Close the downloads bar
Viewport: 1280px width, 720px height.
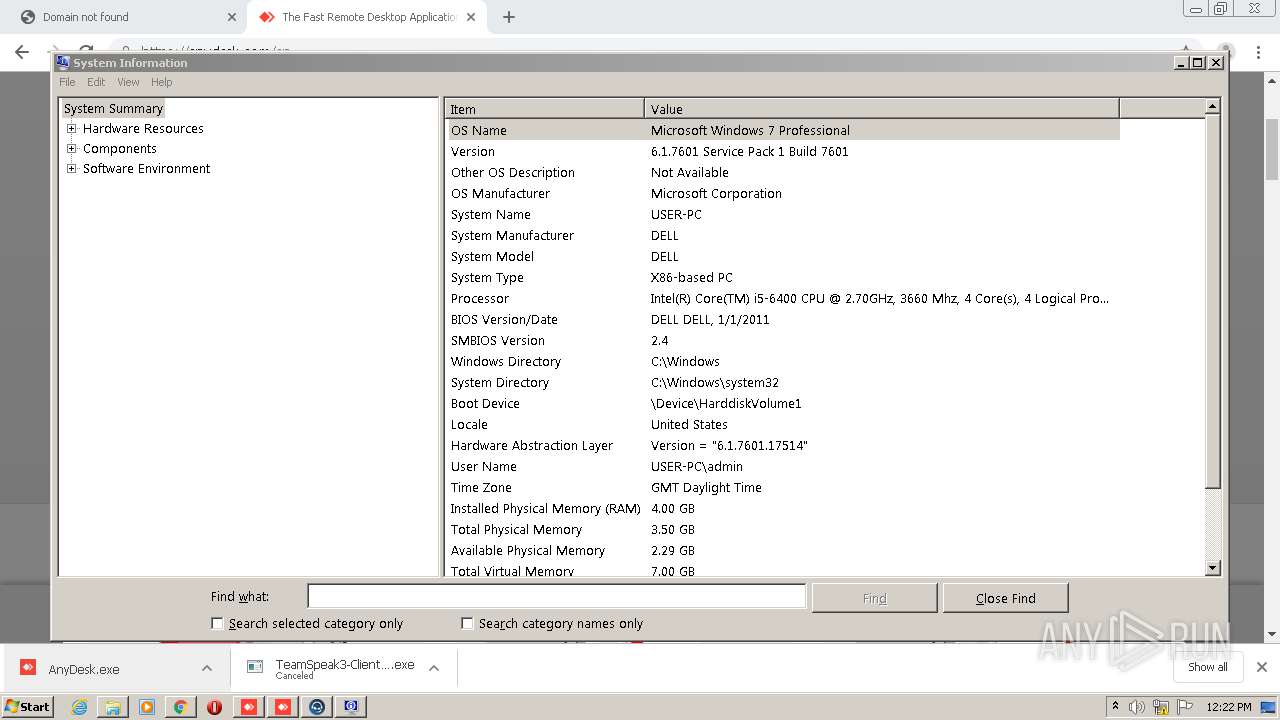click(x=1261, y=667)
